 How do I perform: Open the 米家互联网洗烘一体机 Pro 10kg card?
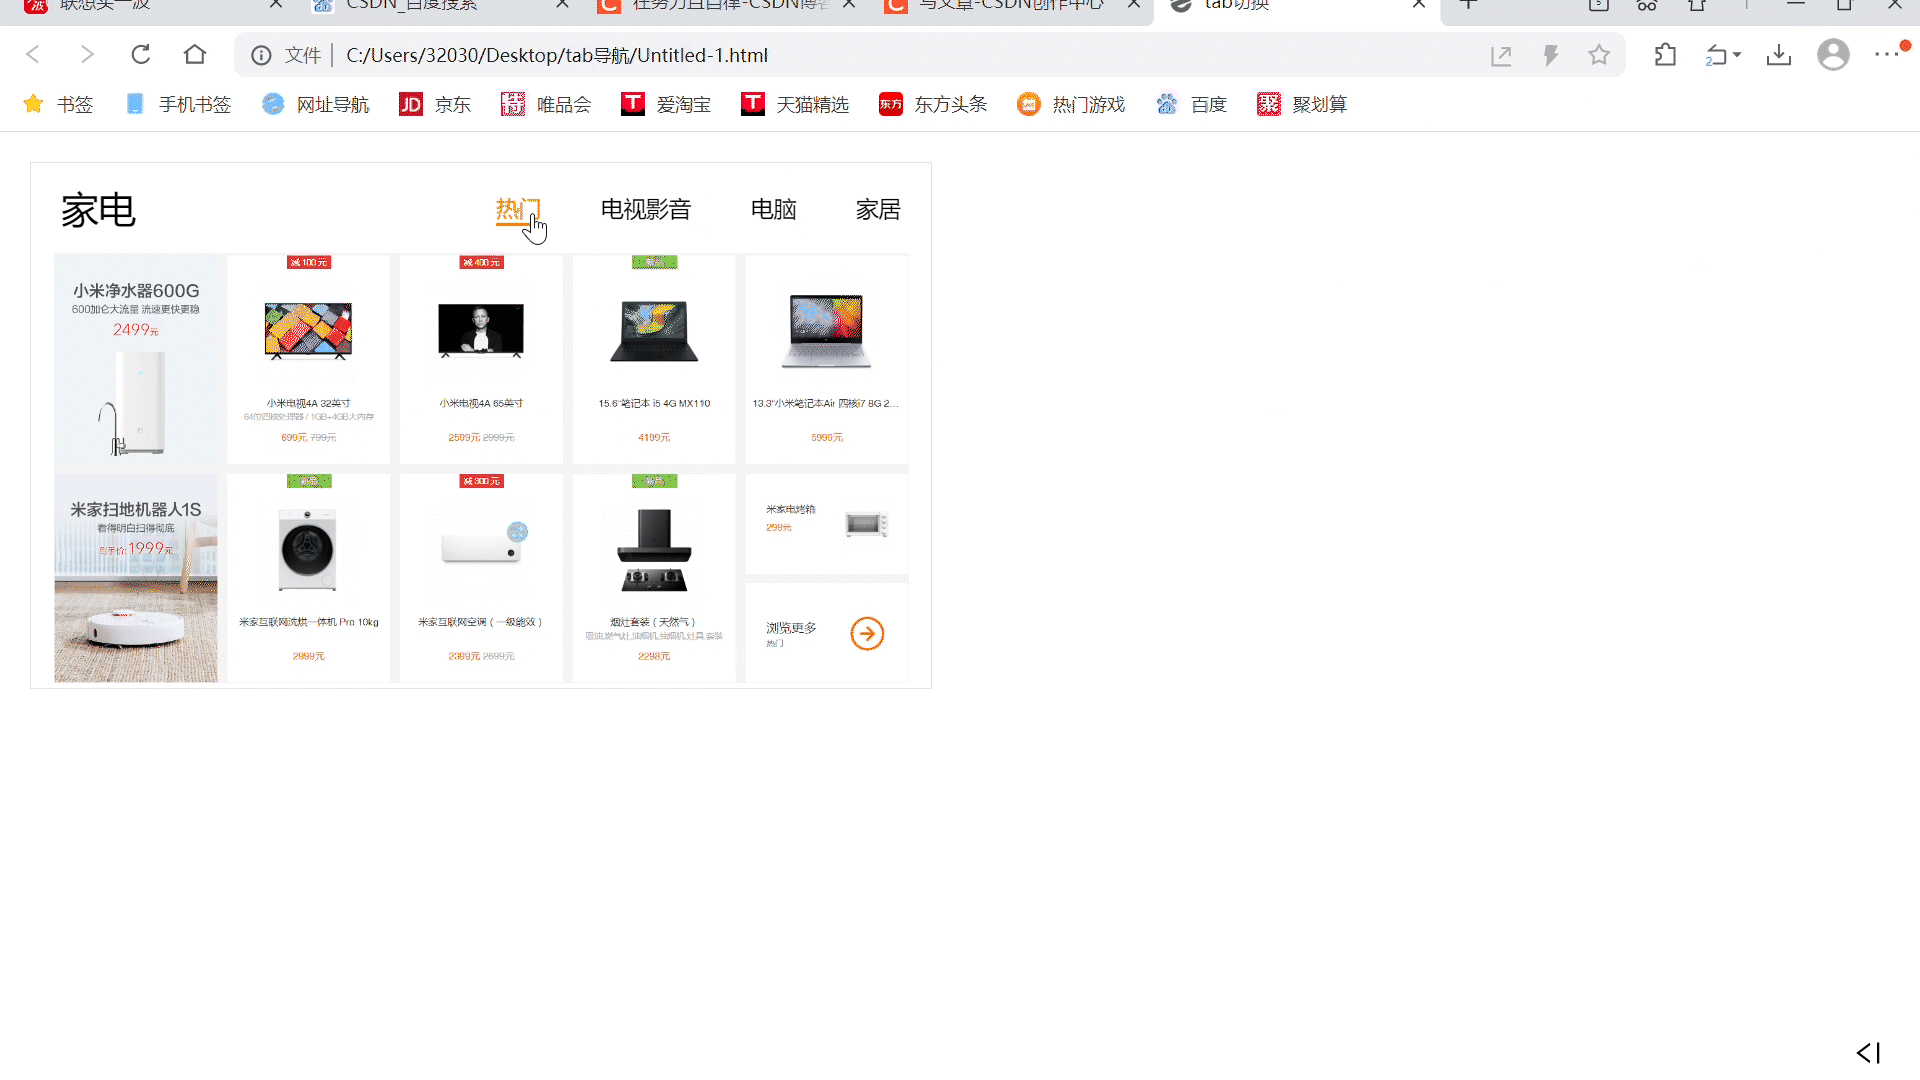[309, 578]
